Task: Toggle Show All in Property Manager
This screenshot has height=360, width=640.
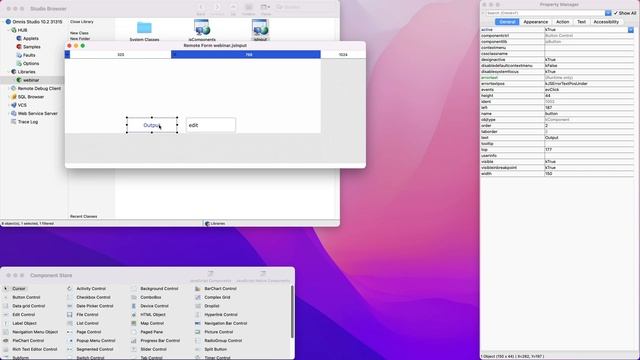Action: (x=625, y=13)
